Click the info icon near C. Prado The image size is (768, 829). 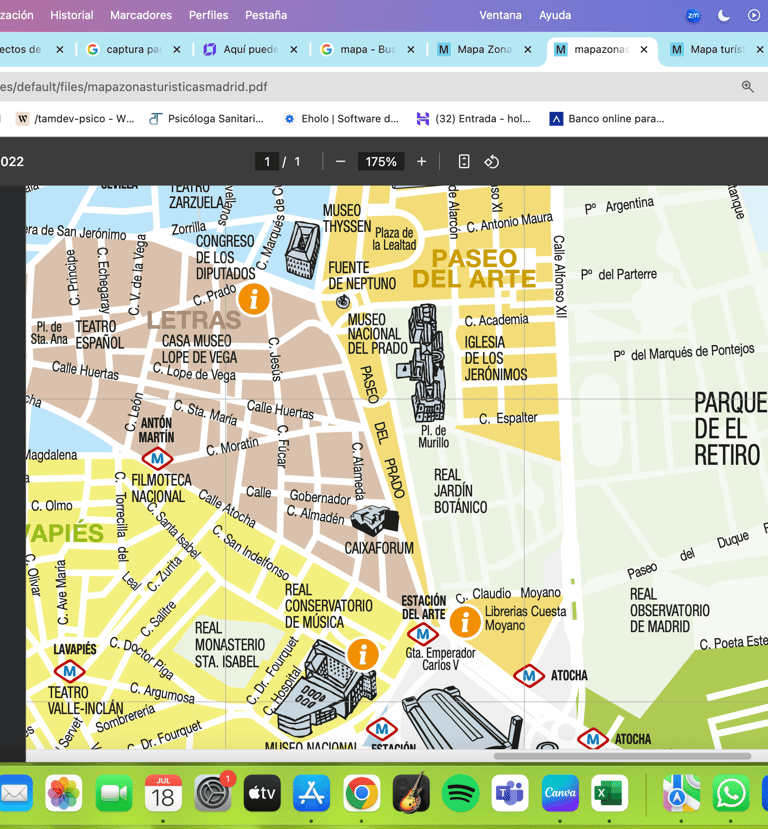point(254,299)
